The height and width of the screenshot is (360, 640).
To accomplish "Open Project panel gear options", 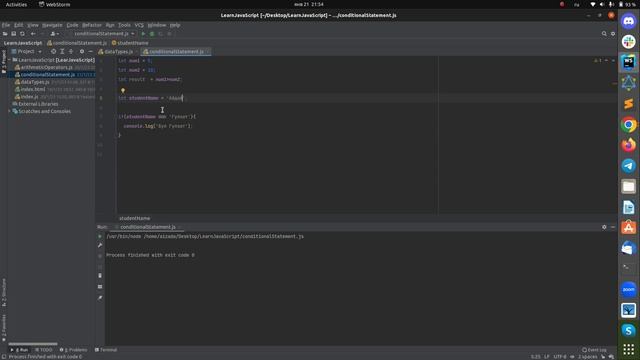I will coord(82,51).
